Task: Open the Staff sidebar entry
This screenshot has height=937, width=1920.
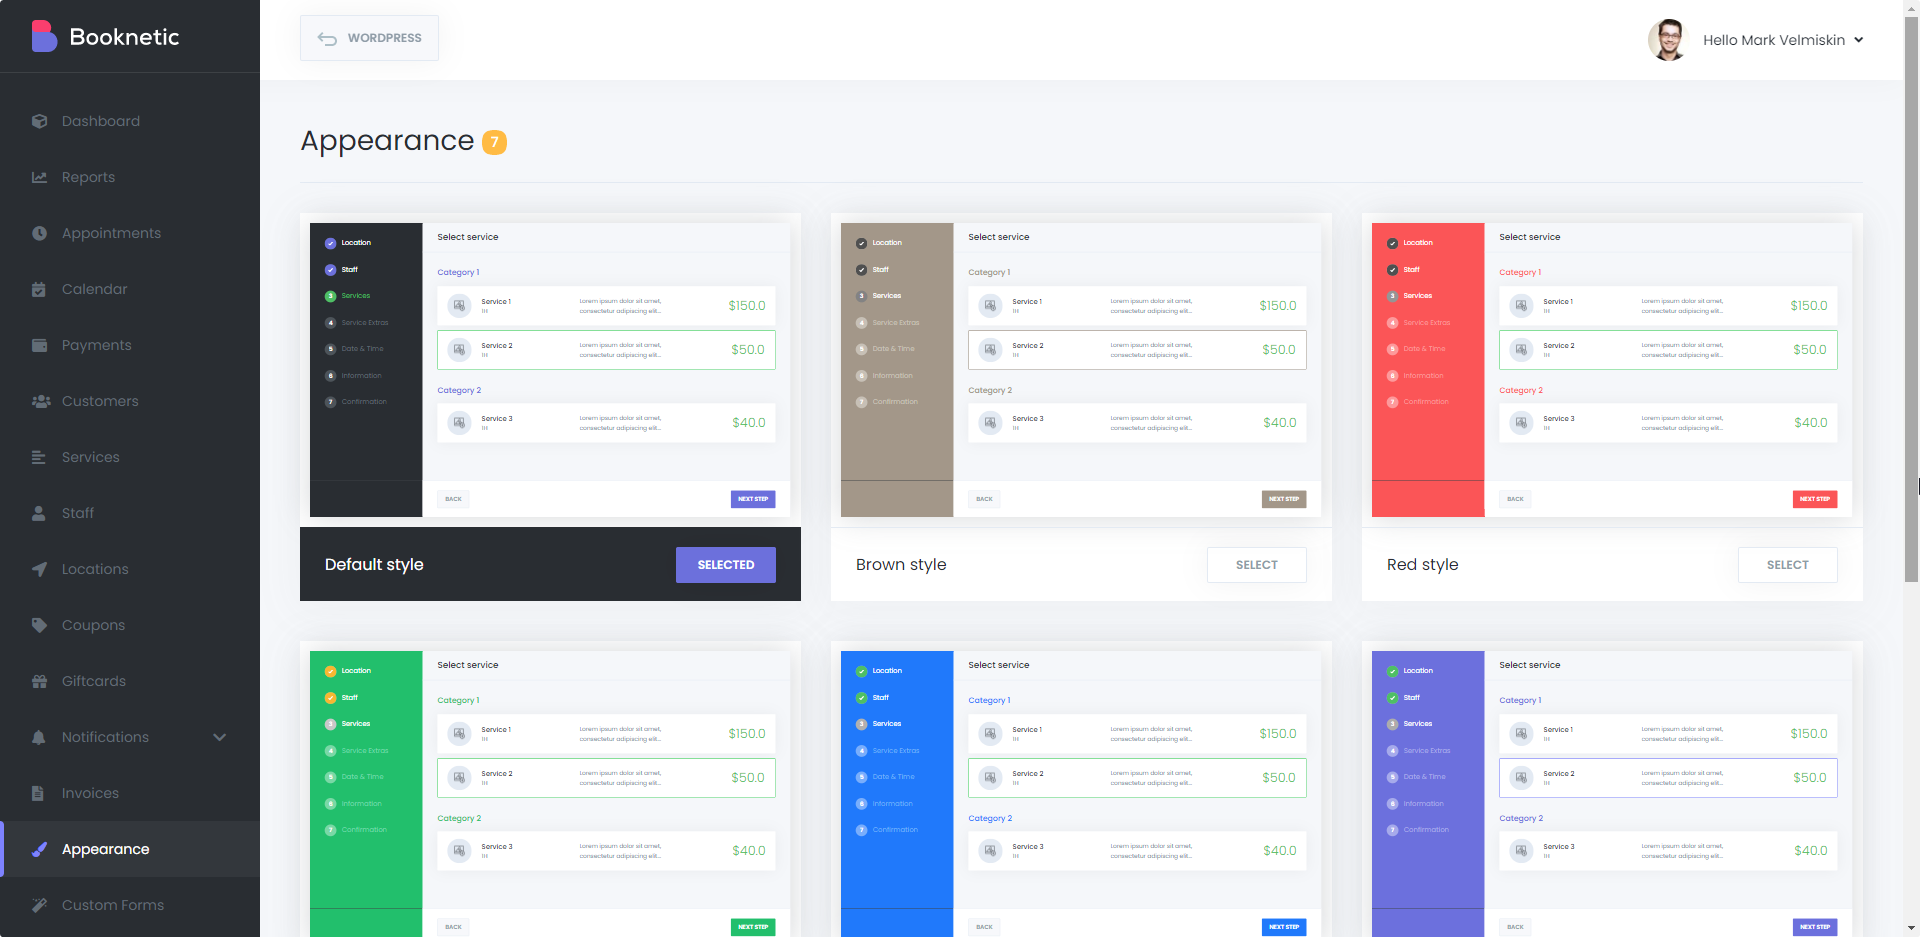Action: pyautogui.click(x=130, y=513)
